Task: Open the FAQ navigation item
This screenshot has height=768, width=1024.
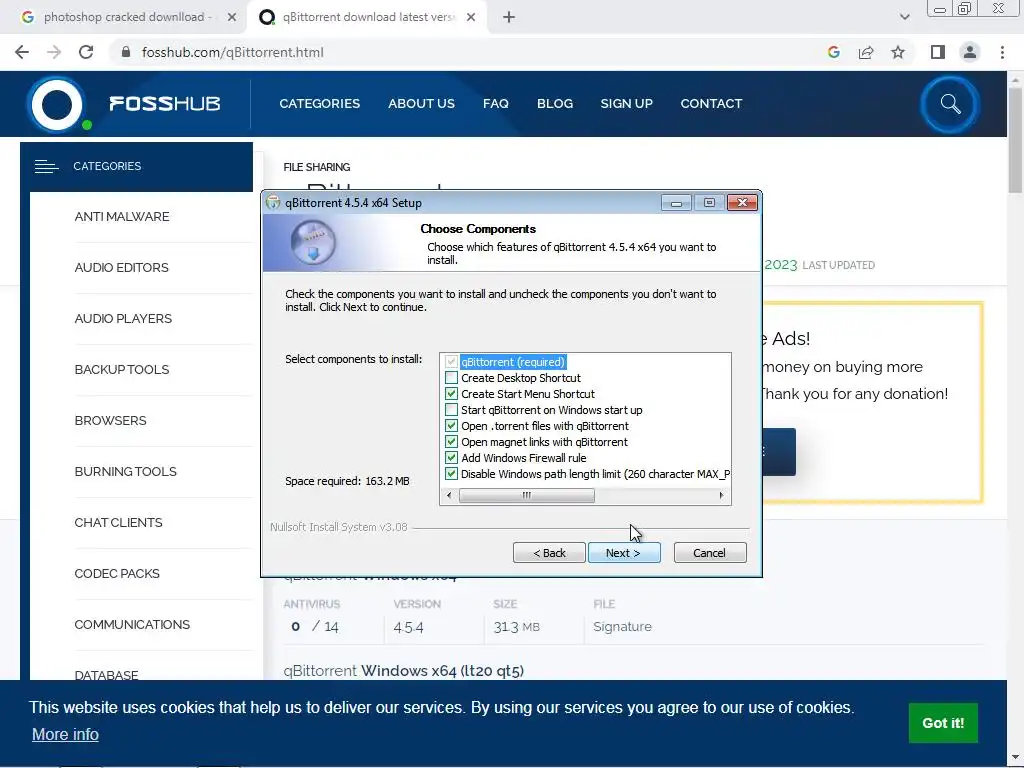Action: pyautogui.click(x=496, y=103)
